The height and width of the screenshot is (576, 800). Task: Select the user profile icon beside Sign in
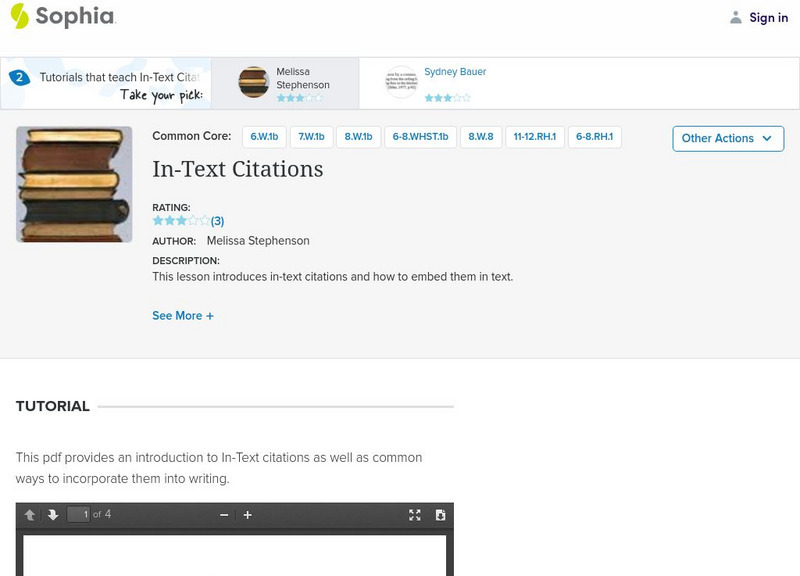click(x=735, y=18)
